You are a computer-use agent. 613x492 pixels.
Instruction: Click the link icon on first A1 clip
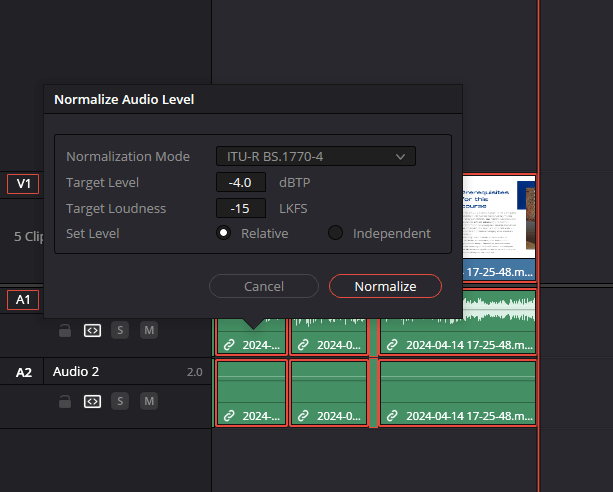point(229,345)
